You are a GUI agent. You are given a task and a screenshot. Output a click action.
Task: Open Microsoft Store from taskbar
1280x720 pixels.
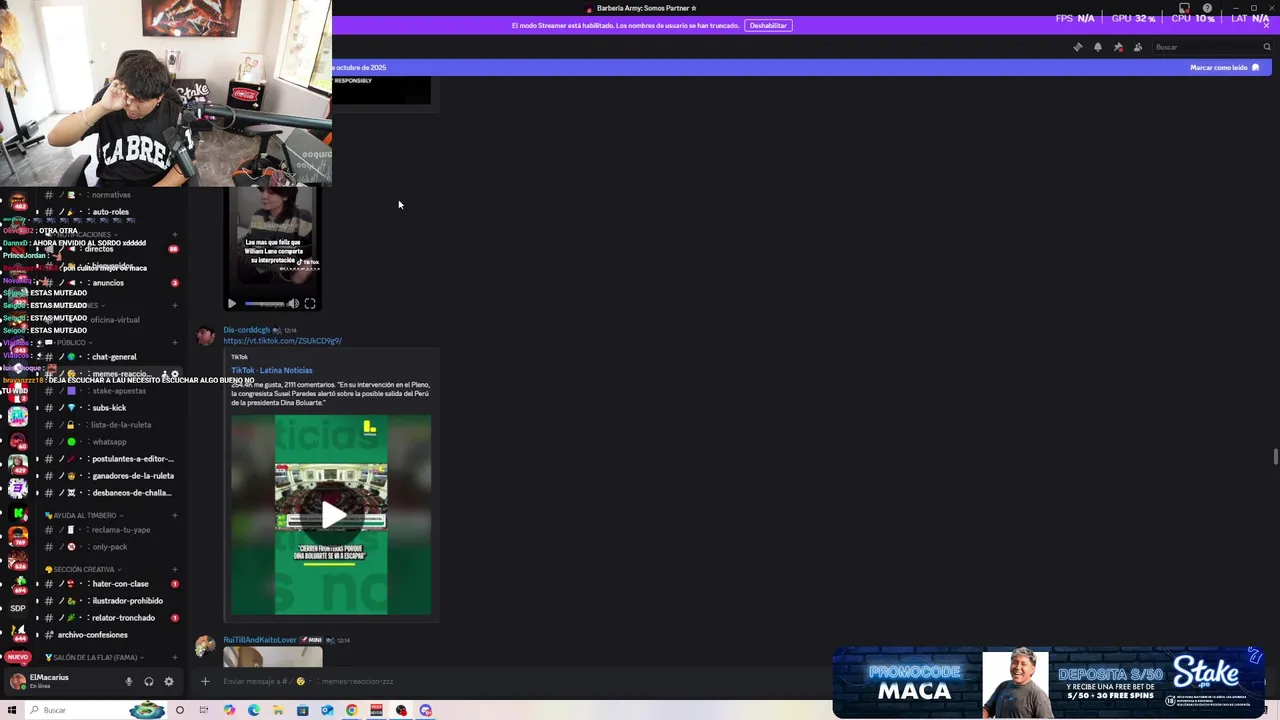pyautogui.click(x=302, y=710)
